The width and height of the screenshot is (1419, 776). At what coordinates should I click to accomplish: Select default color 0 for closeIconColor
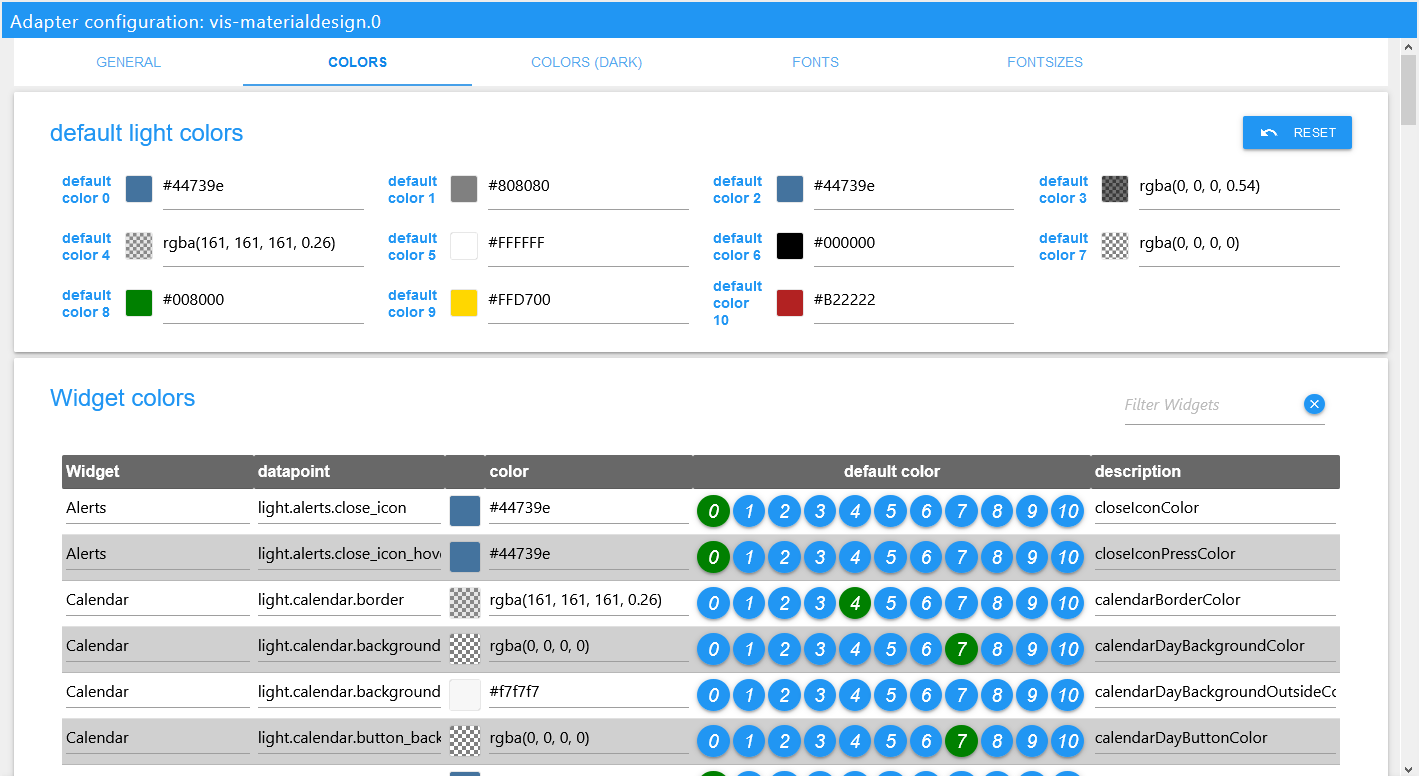pyautogui.click(x=713, y=511)
